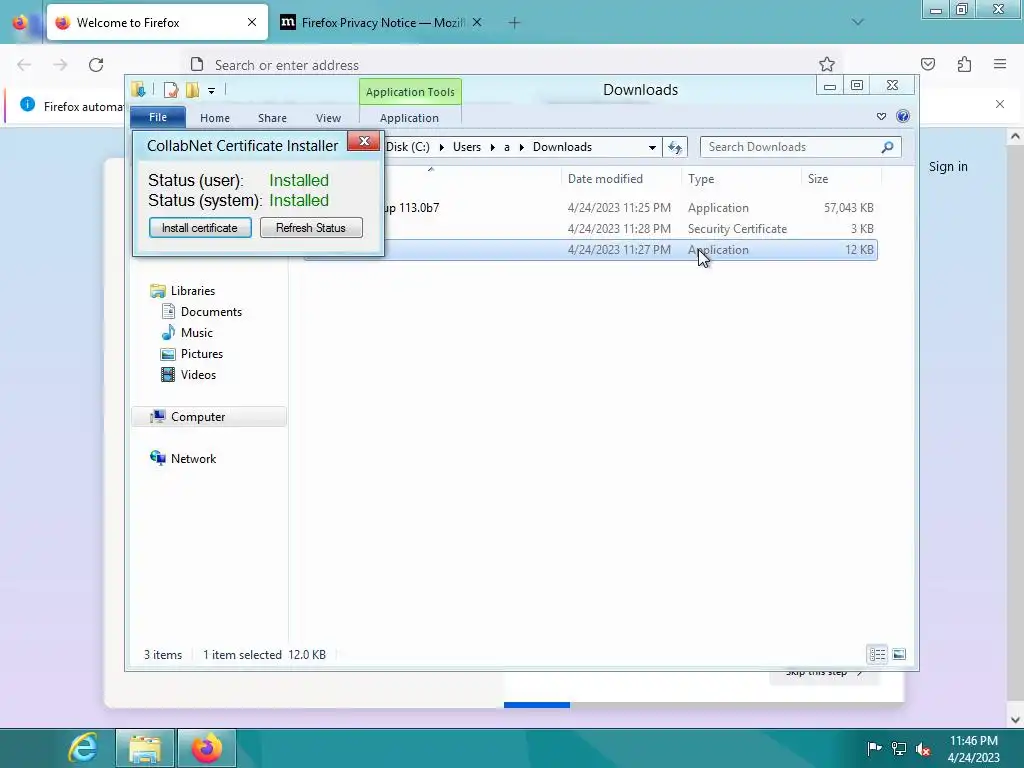Image resolution: width=1024 pixels, height=768 pixels.
Task: Click the New folder quick access icon
Action: (x=192, y=90)
